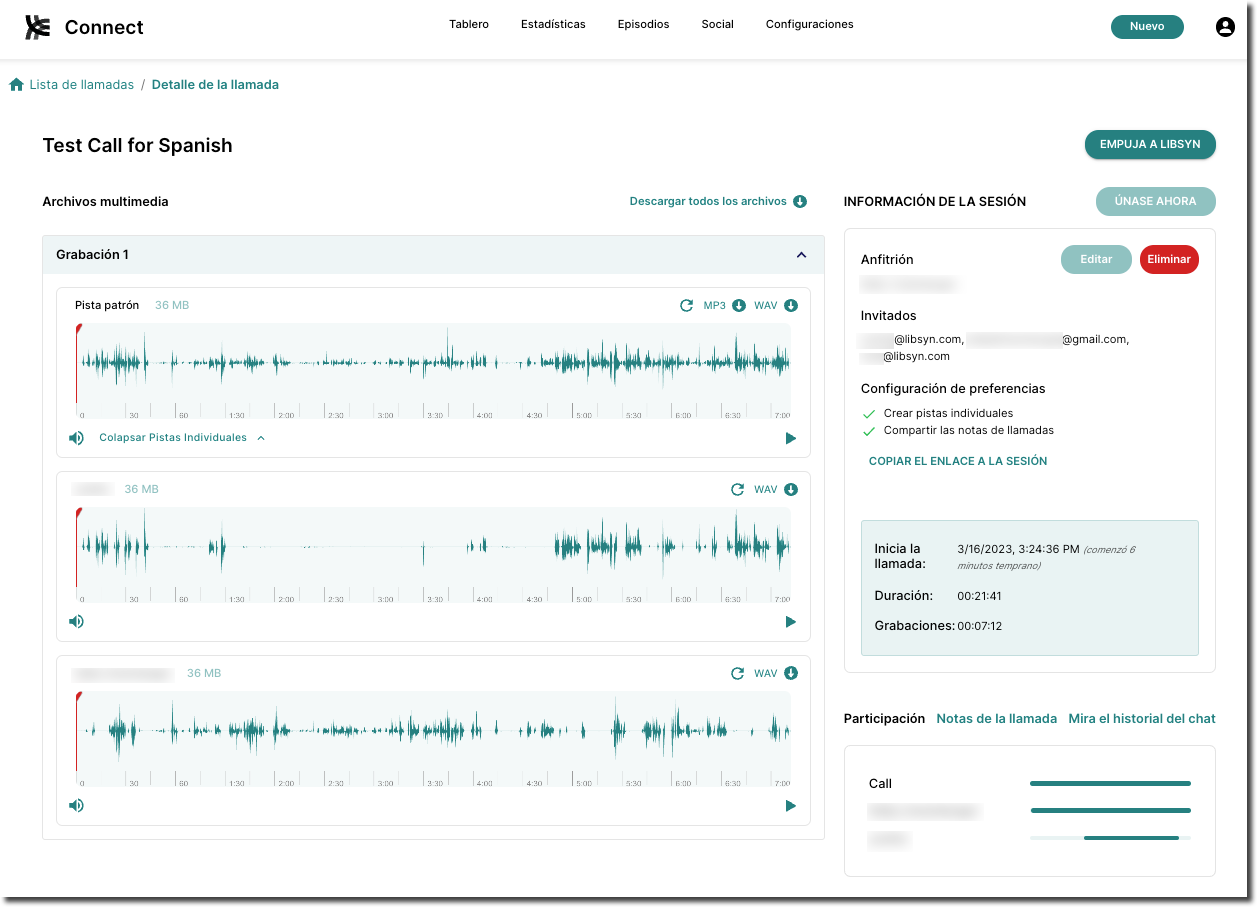This screenshot has height=907, width=1257.
Task: Click refresh icon on third track
Action: tap(737, 673)
